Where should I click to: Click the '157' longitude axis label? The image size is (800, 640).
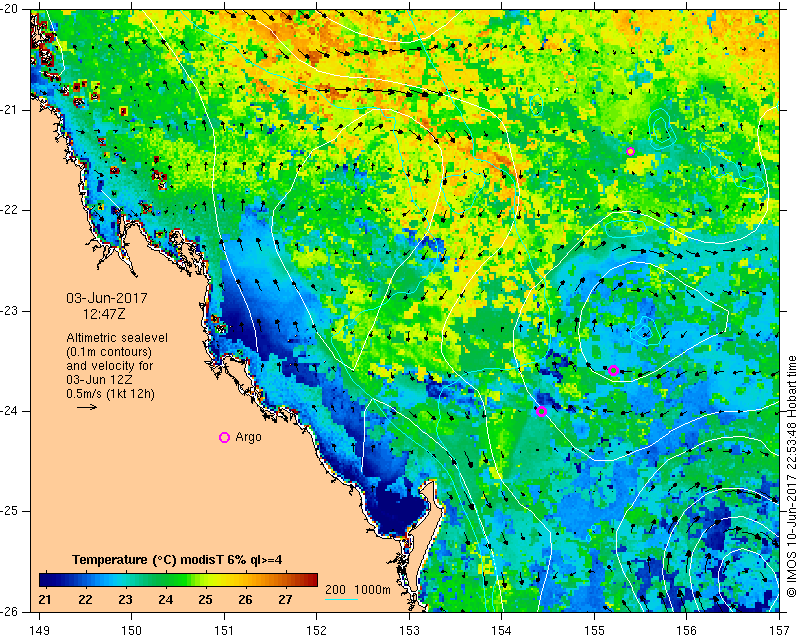coord(780,631)
